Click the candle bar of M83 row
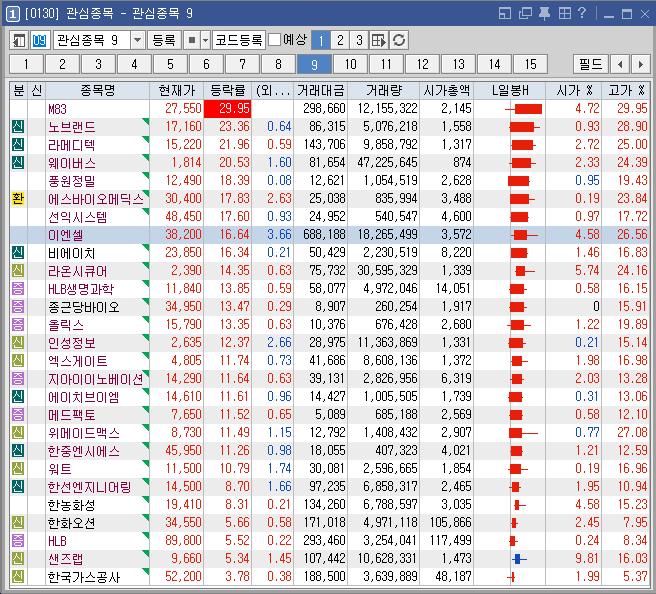This screenshot has height=594, width=656. [524, 109]
